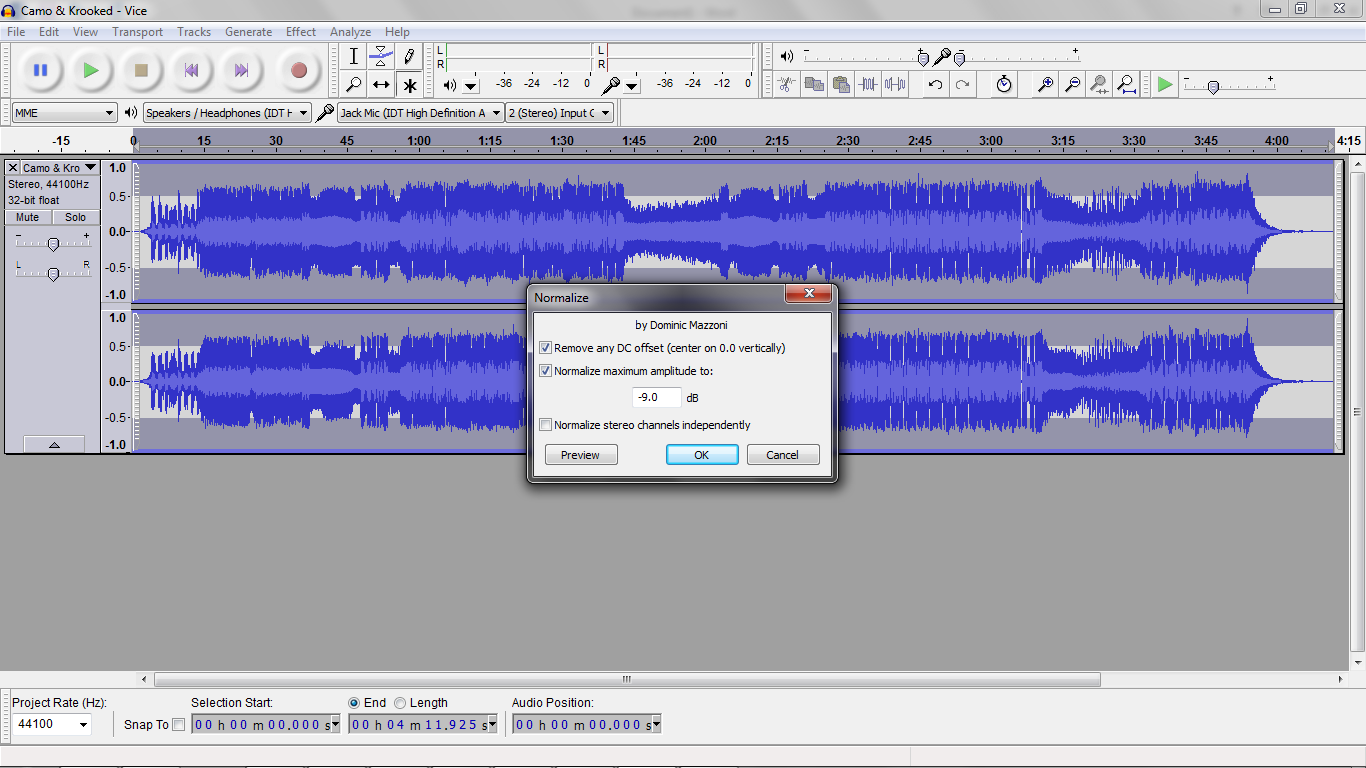Open the Tracks menu
The image size is (1366, 768).
tap(194, 32)
